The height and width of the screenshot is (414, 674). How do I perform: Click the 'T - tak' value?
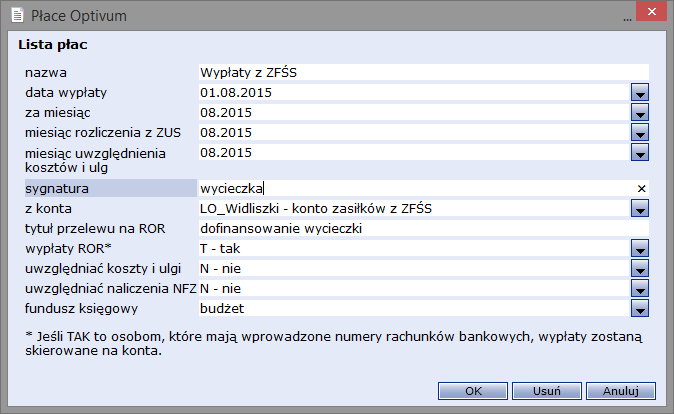point(220,248)
